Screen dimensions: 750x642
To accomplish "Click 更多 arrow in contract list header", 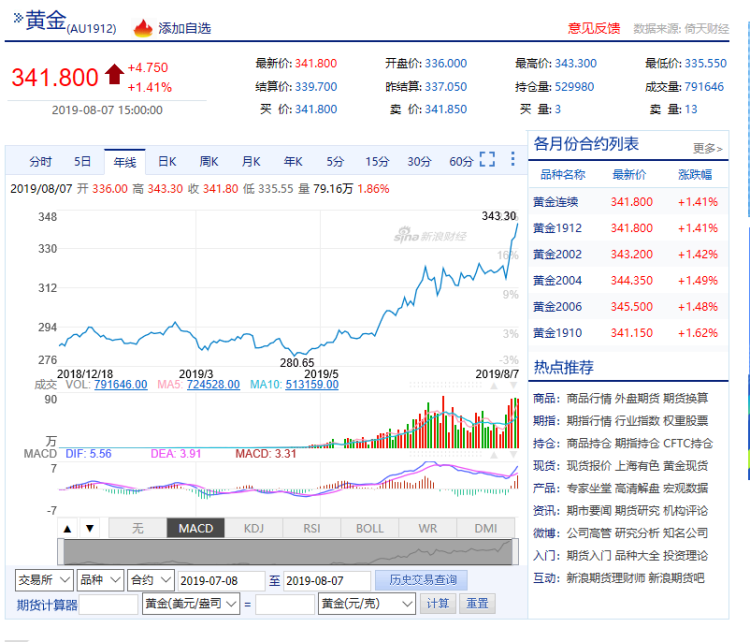I will 707,148.
